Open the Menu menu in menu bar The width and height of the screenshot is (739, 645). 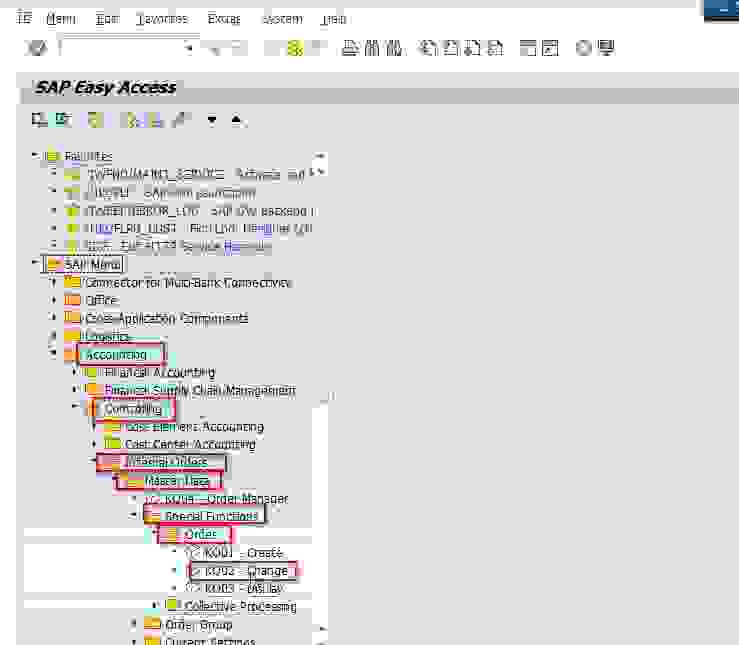tap(61, 19)
